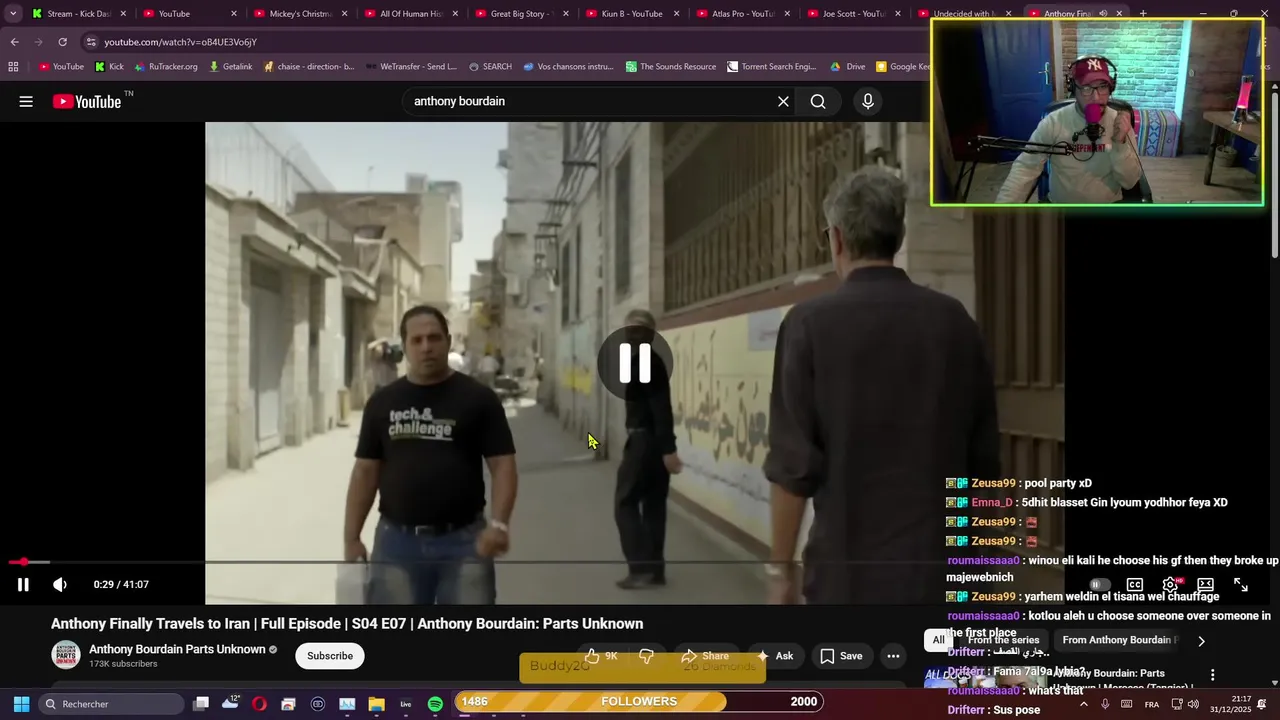The image size is (1280, 720).
Task: Clear the search text with the X
Action: pos(783,101)
